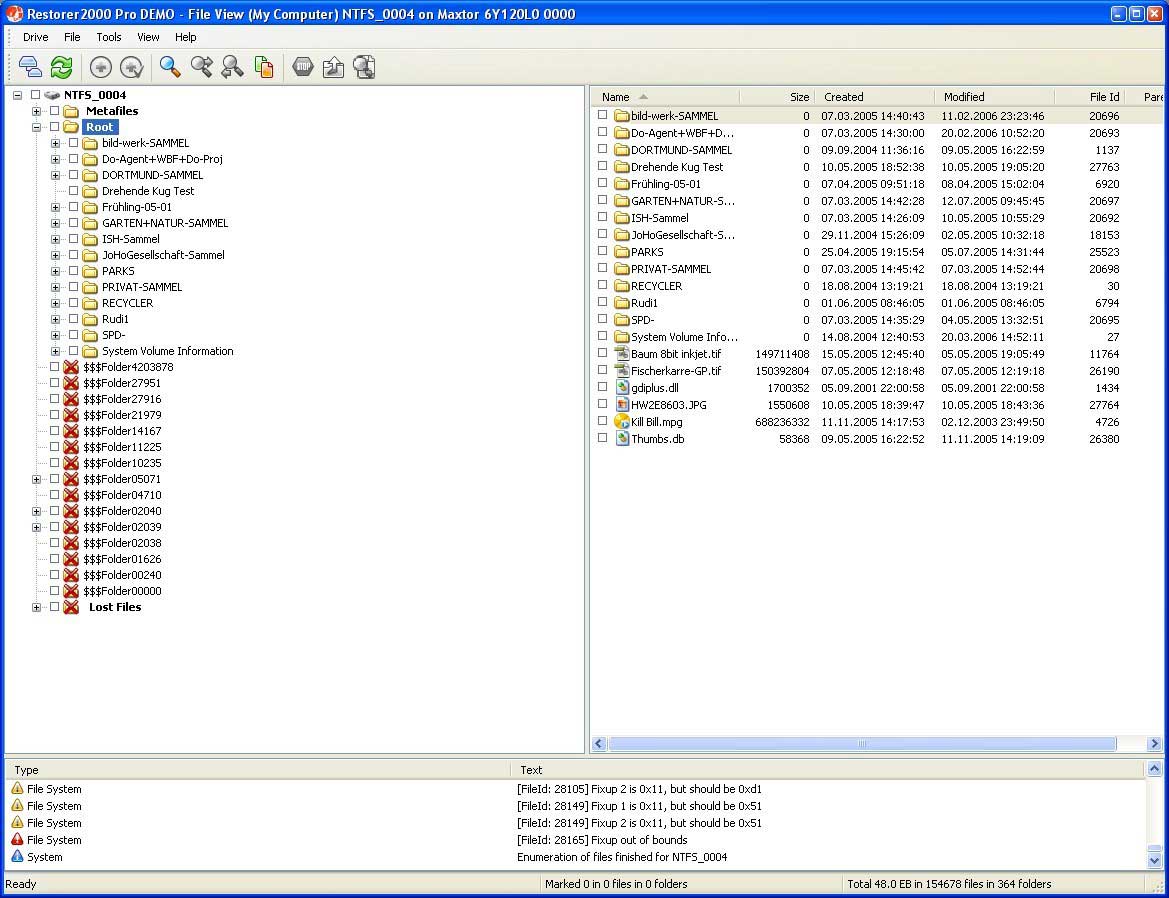Mark Kill Bill.mpg checkbox in file list
The height and width of the screenshot is (898, 1169).
click(602, 421)
